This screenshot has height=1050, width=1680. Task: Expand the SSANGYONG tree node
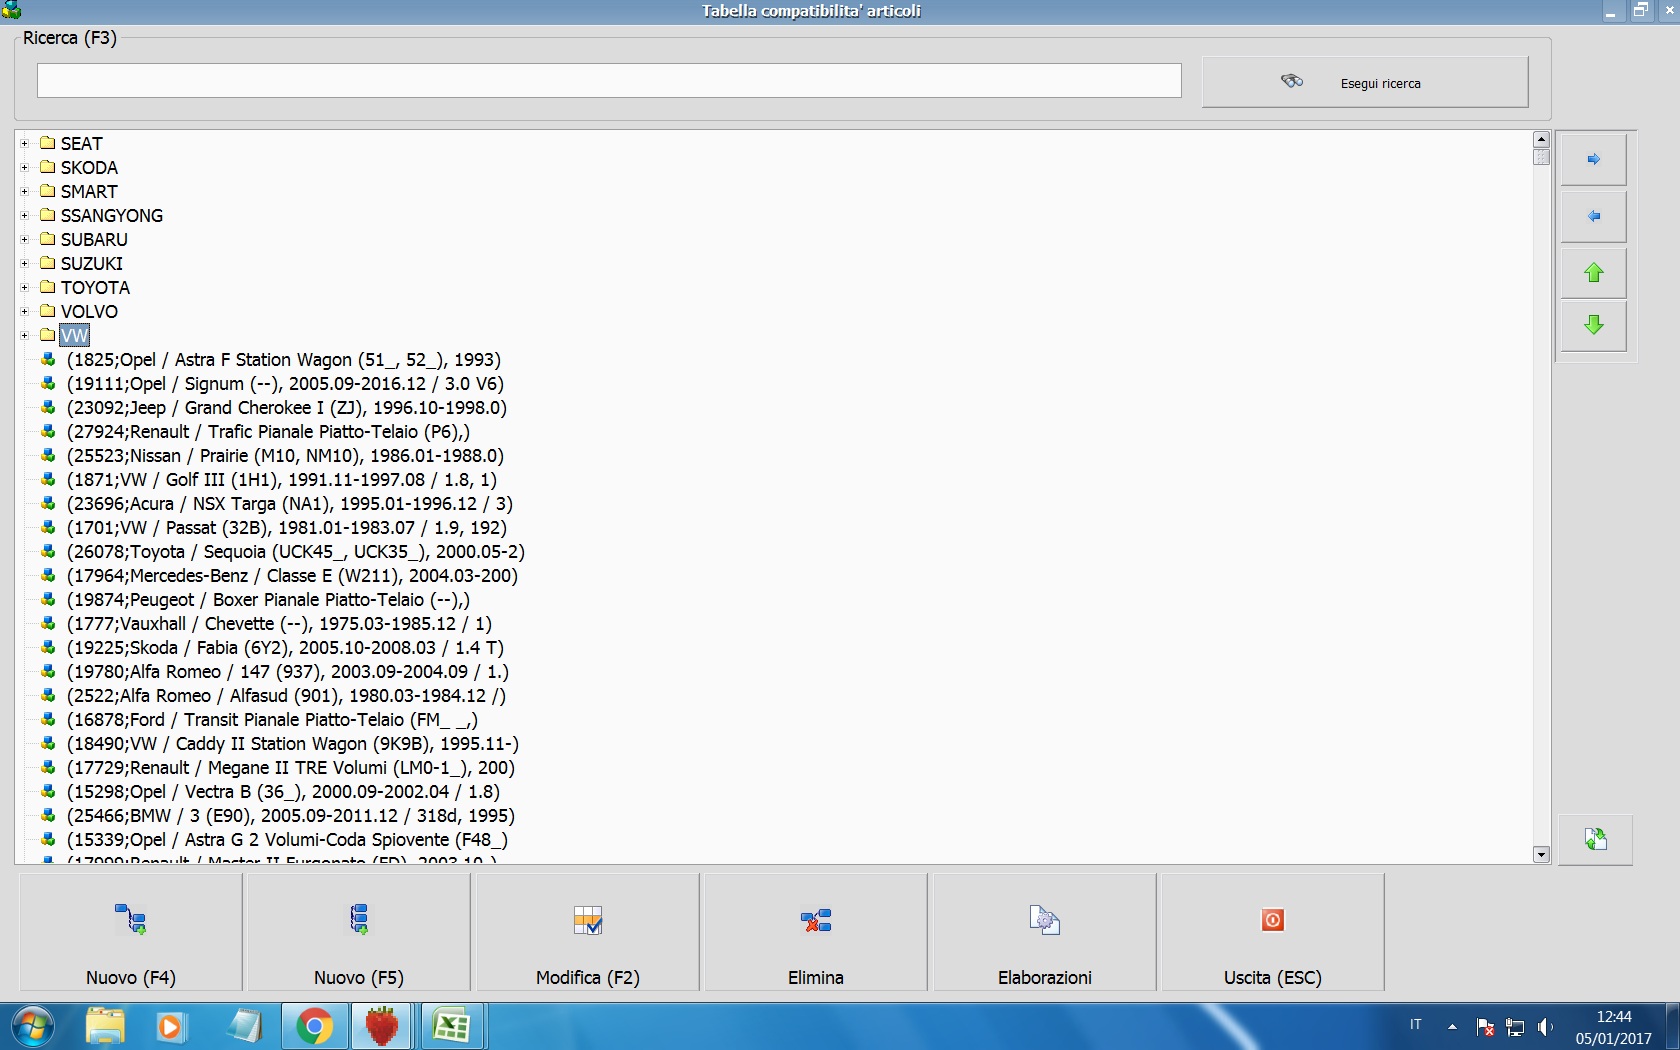pos(25,215)
